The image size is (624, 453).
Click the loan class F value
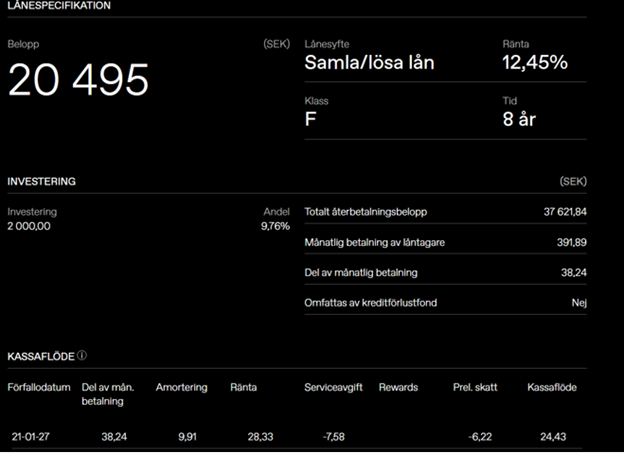point(310,119)
